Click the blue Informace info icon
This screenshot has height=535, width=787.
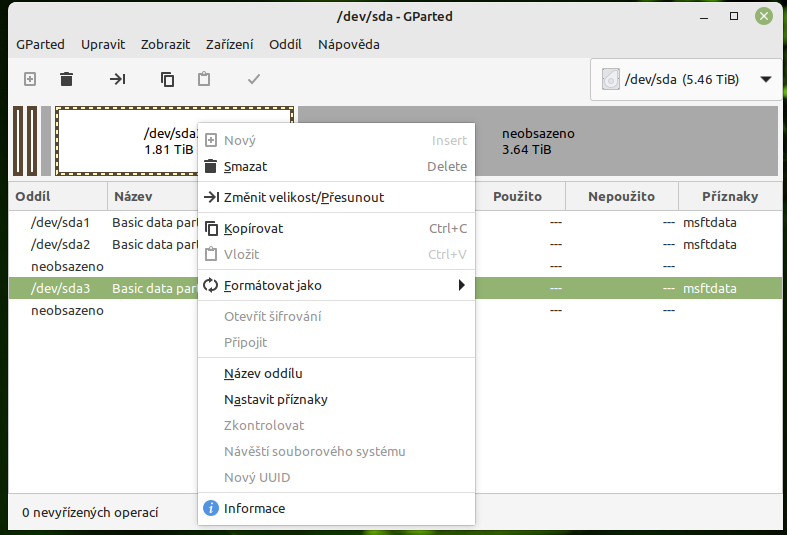[x=211, y=508]
